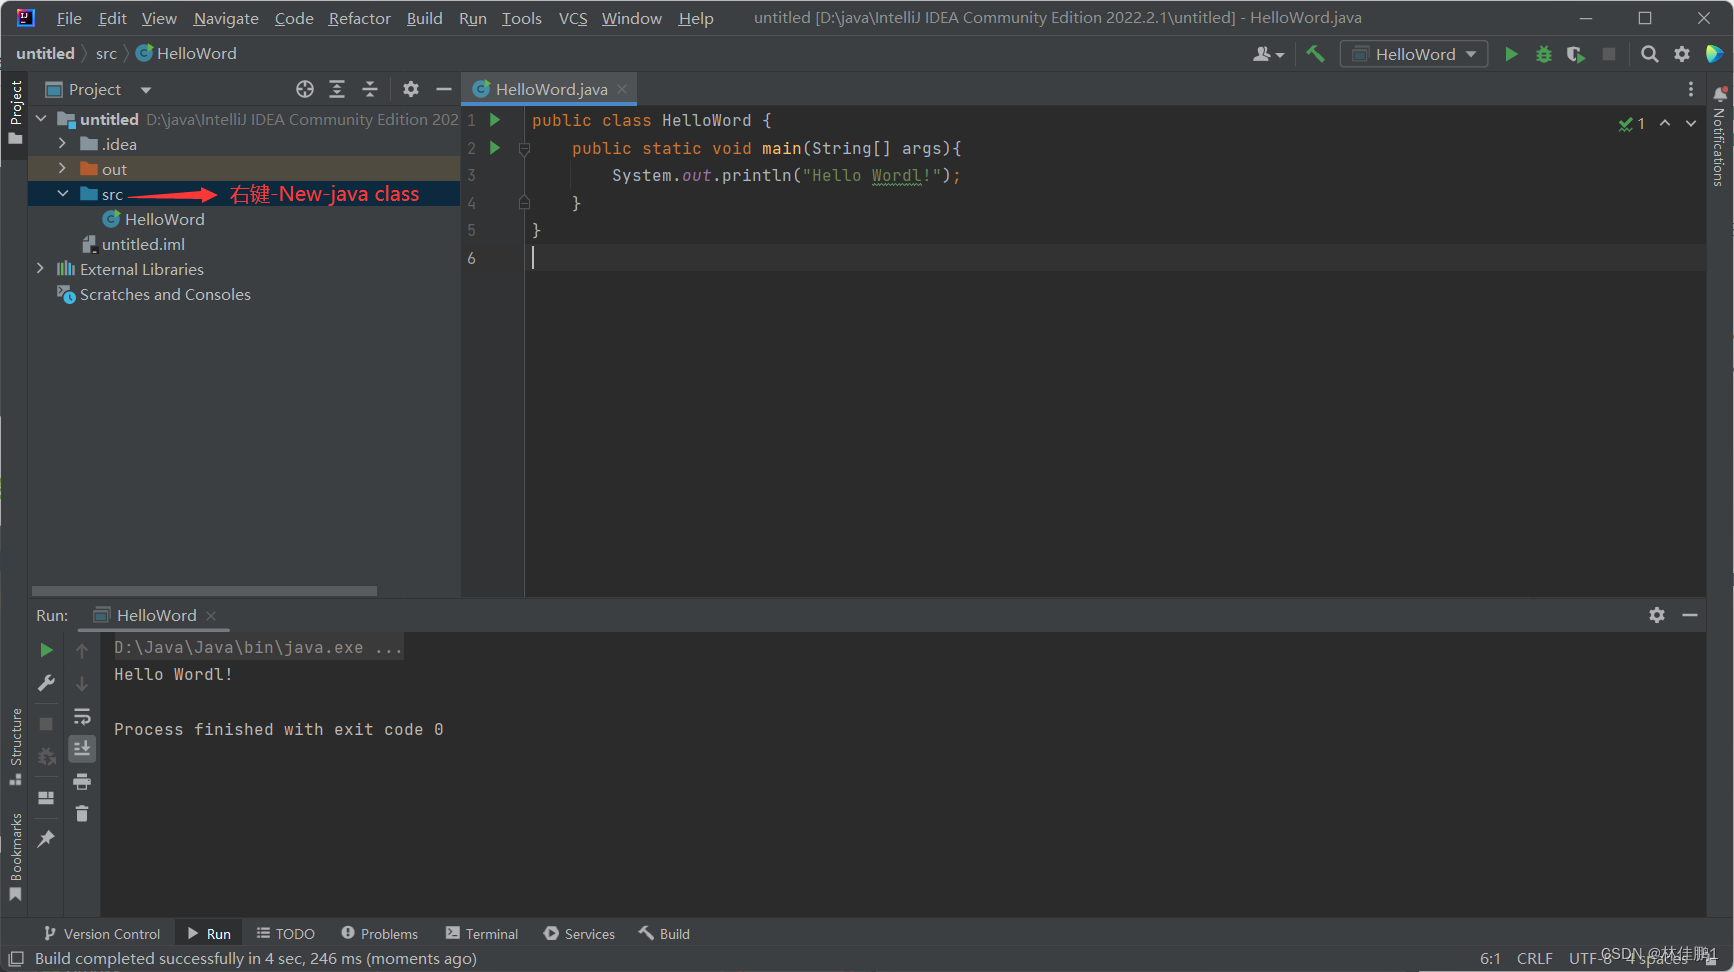Open the Run panel settings gear
1734x972 pixels.
tap(1657, 615)
